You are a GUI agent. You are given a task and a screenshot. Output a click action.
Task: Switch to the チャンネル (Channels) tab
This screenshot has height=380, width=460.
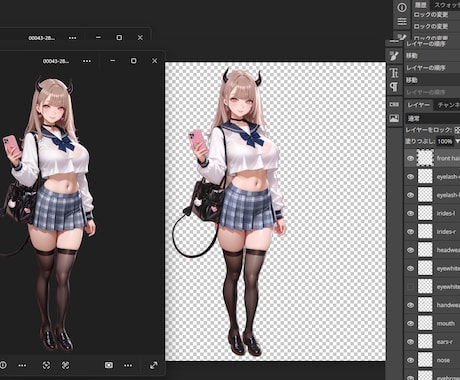pos(449,105)
